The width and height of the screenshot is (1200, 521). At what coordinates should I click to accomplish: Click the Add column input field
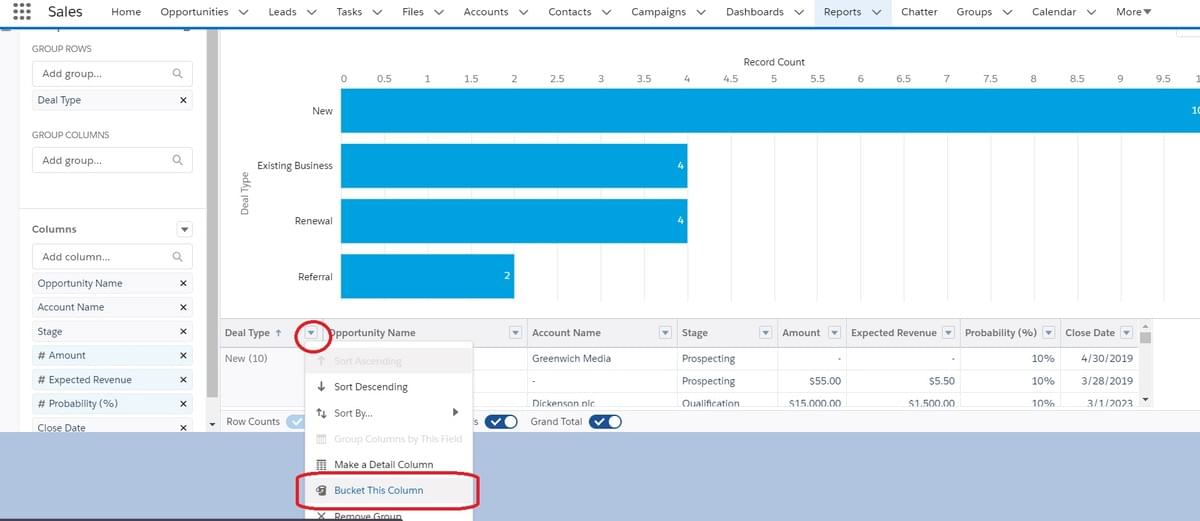[112, 257]
